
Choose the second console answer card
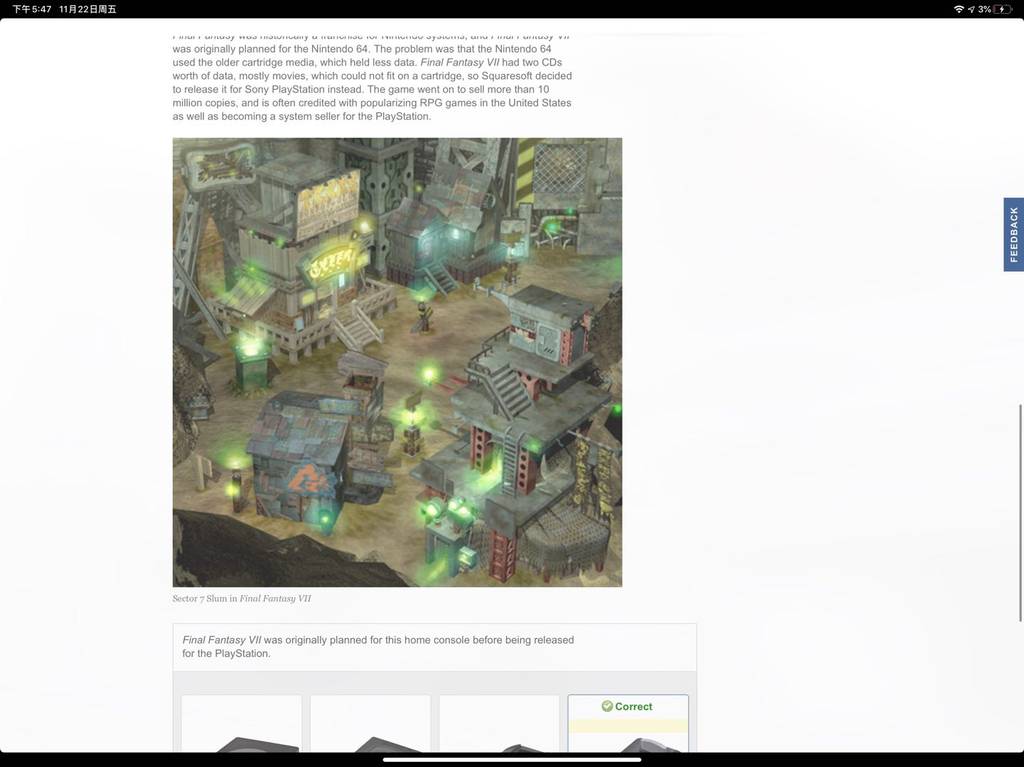click(370, 723)
